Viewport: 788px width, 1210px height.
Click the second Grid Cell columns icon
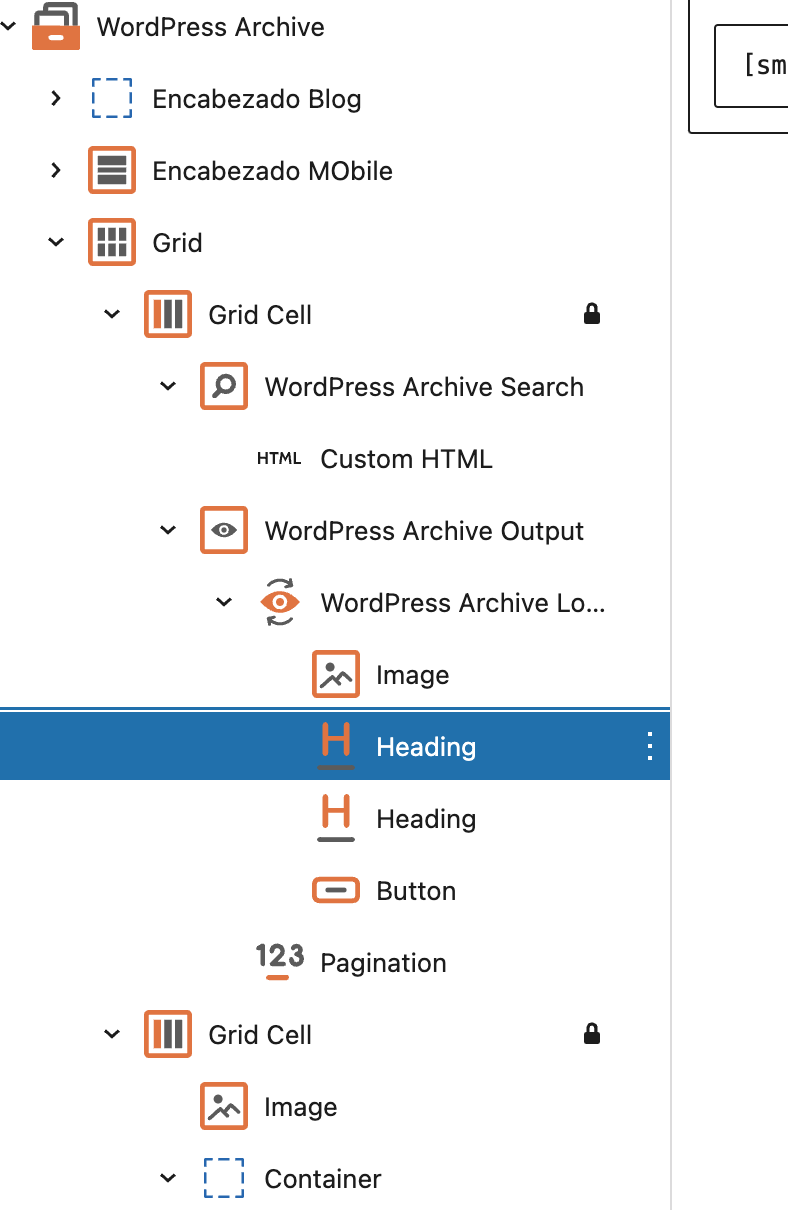(x=168, y=1035)
